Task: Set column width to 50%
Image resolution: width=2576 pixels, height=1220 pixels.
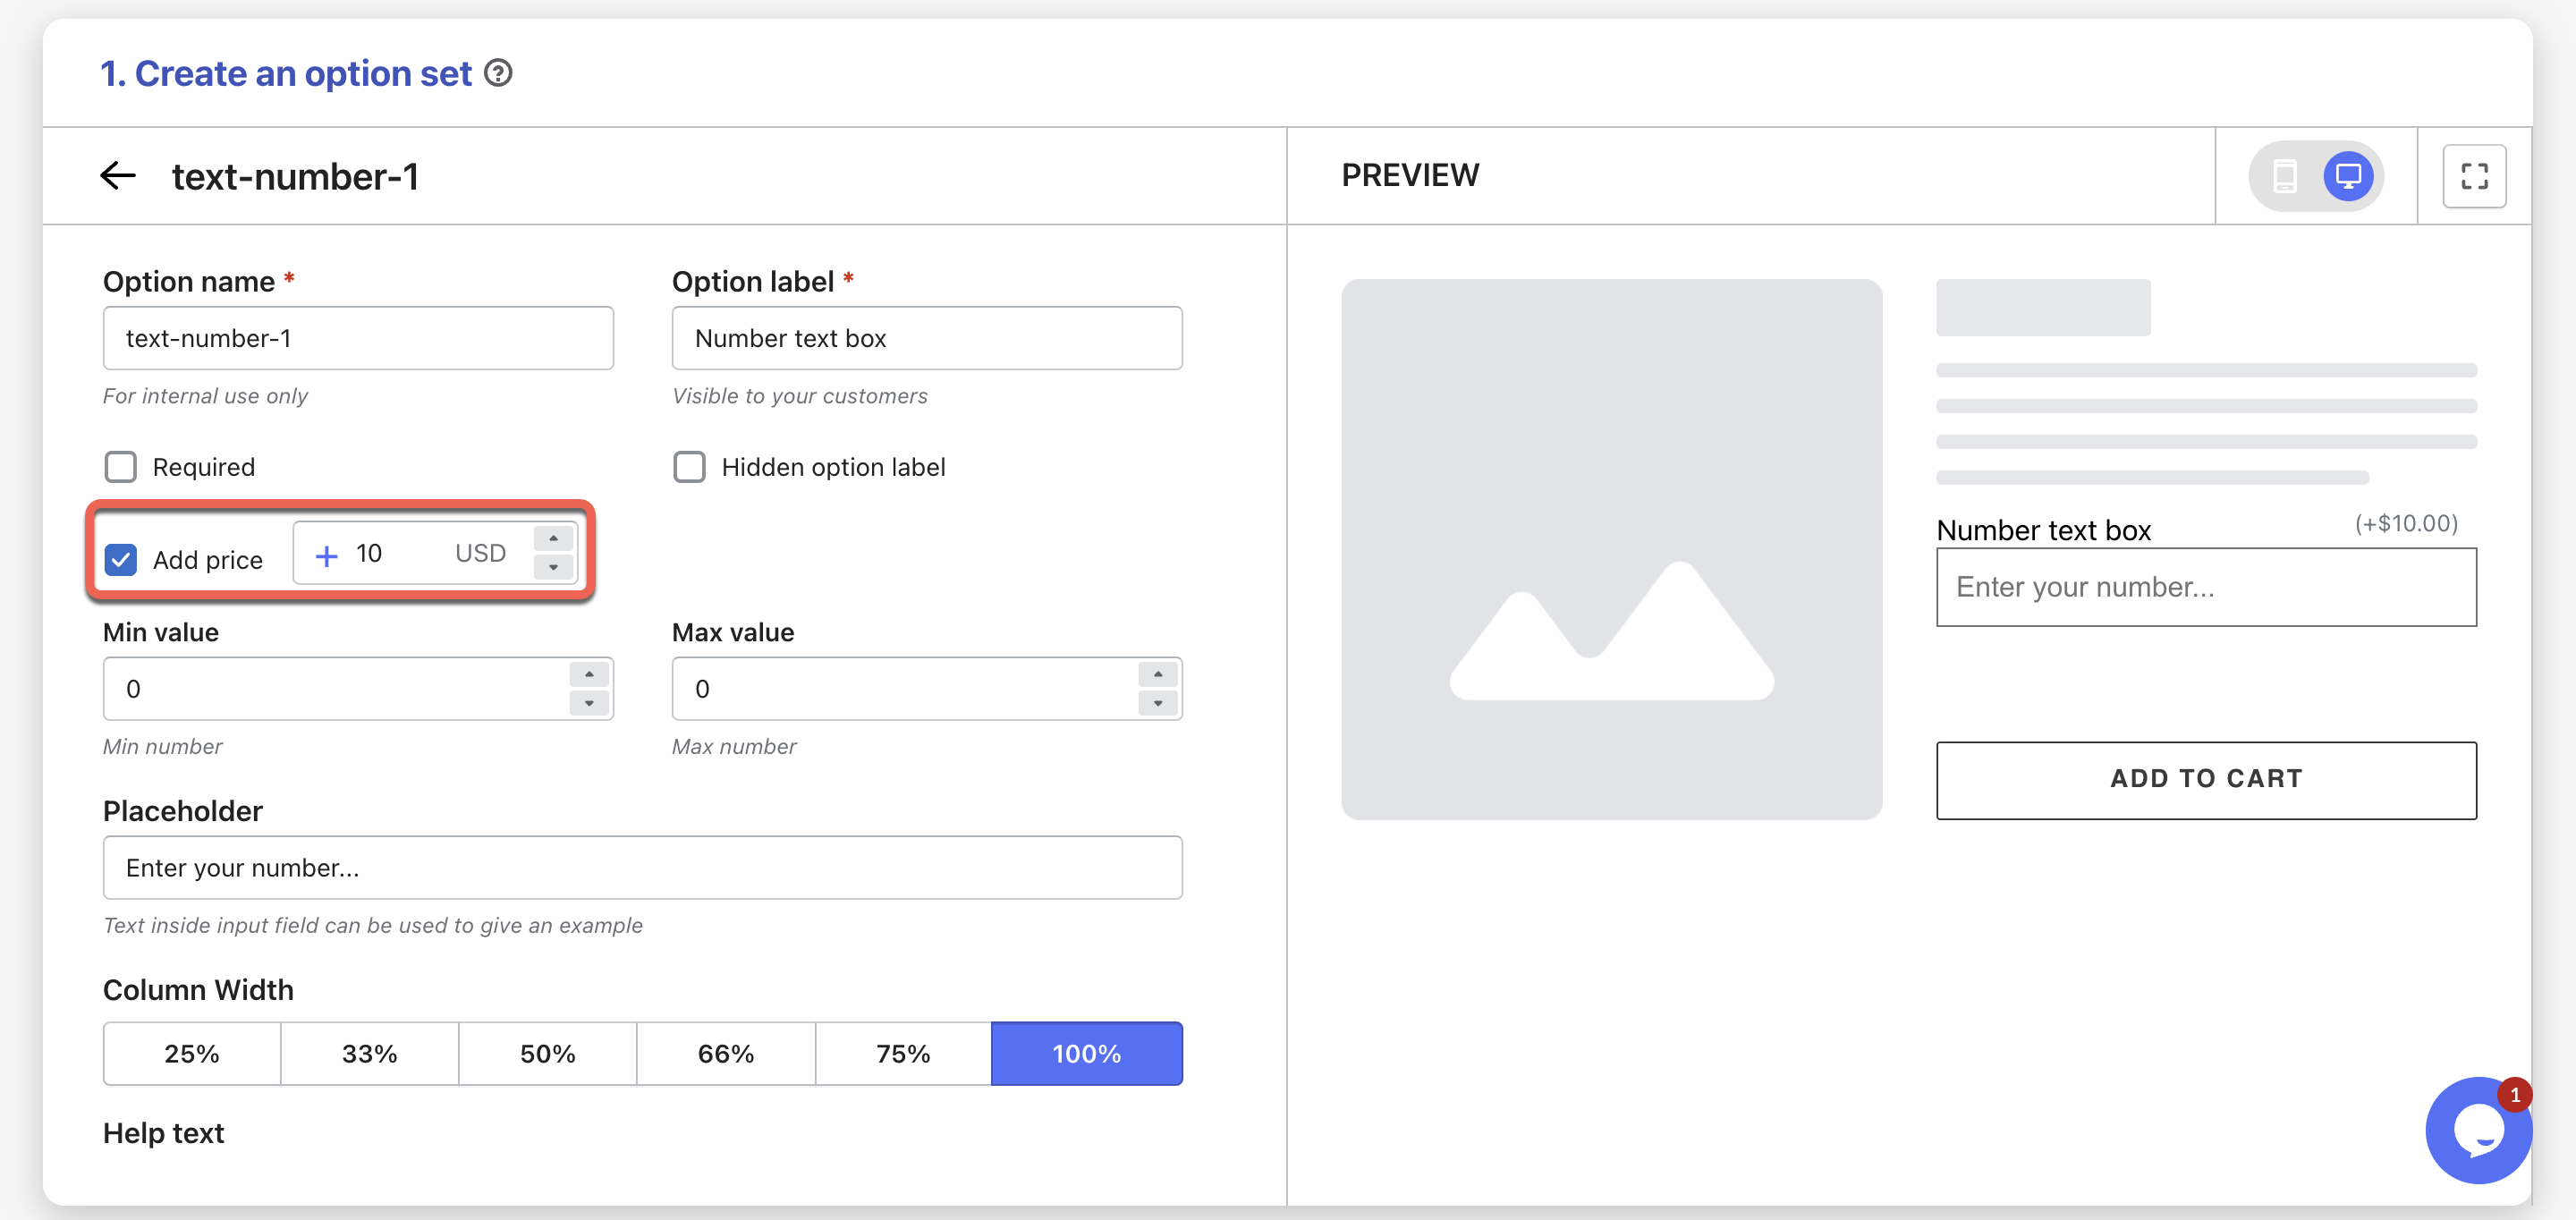Action: pyautogui.click(x=547, y=1053)
